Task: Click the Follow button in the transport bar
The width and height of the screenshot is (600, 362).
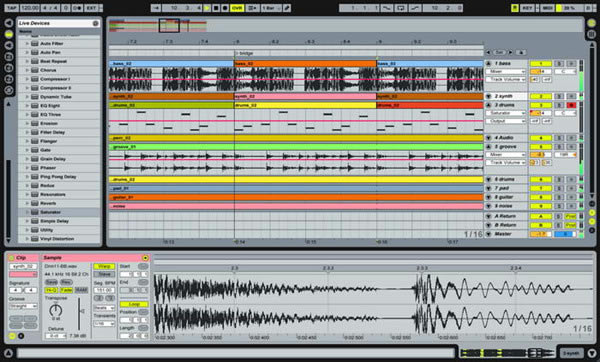Action: pos(156,8)
